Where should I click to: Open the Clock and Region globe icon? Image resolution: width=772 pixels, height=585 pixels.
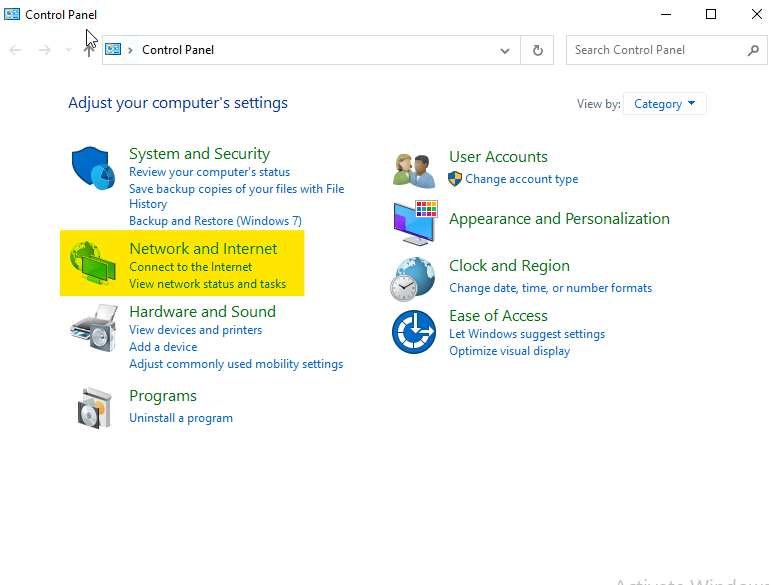(x=413, y=279)
